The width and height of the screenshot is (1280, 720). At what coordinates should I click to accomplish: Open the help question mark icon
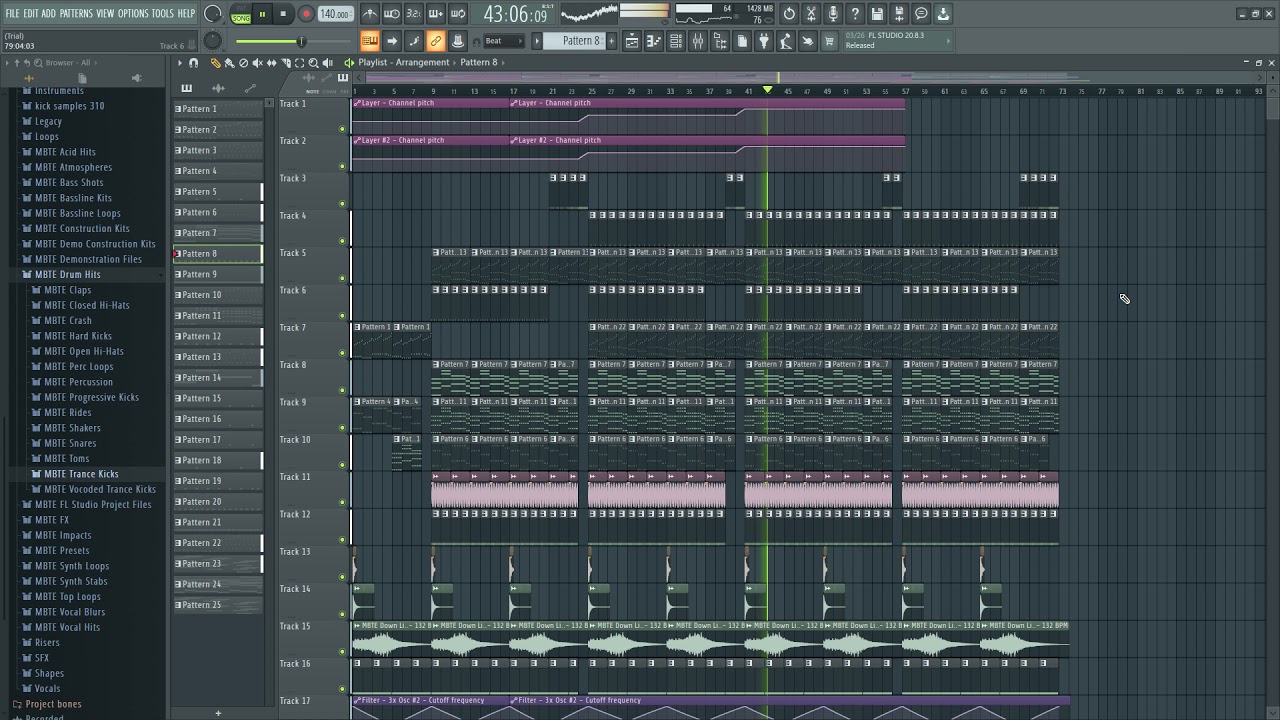click(x=855, y=14)
